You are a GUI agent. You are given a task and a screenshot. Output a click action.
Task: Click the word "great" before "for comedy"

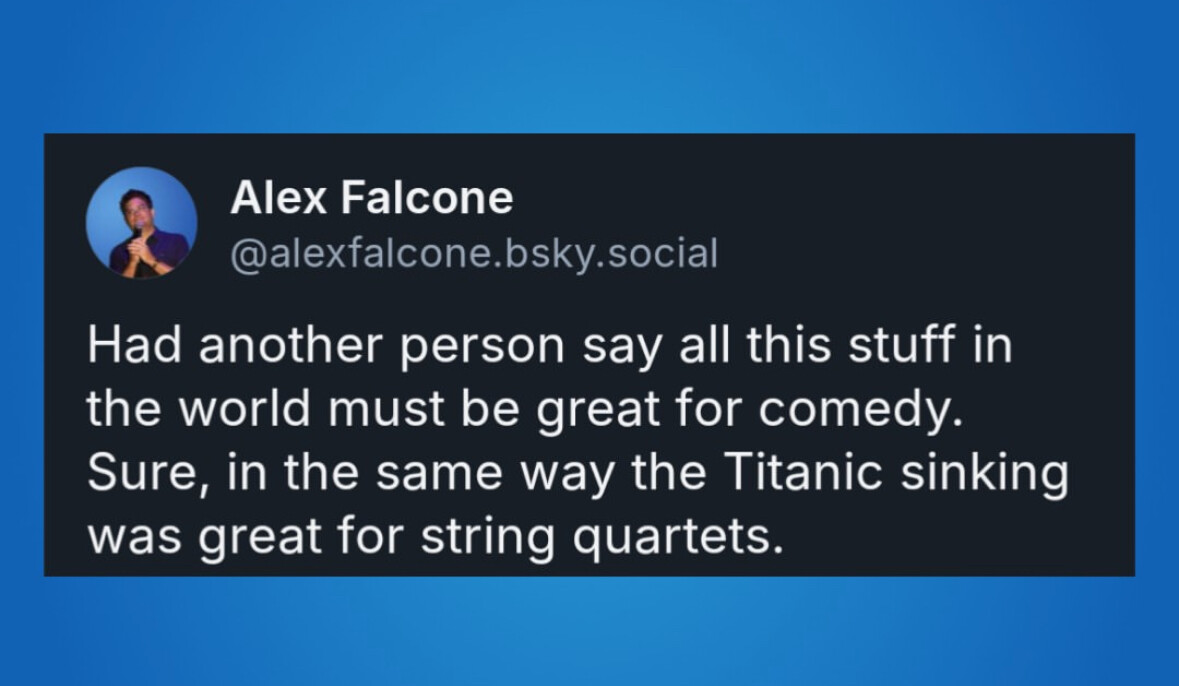coord(598,411)
